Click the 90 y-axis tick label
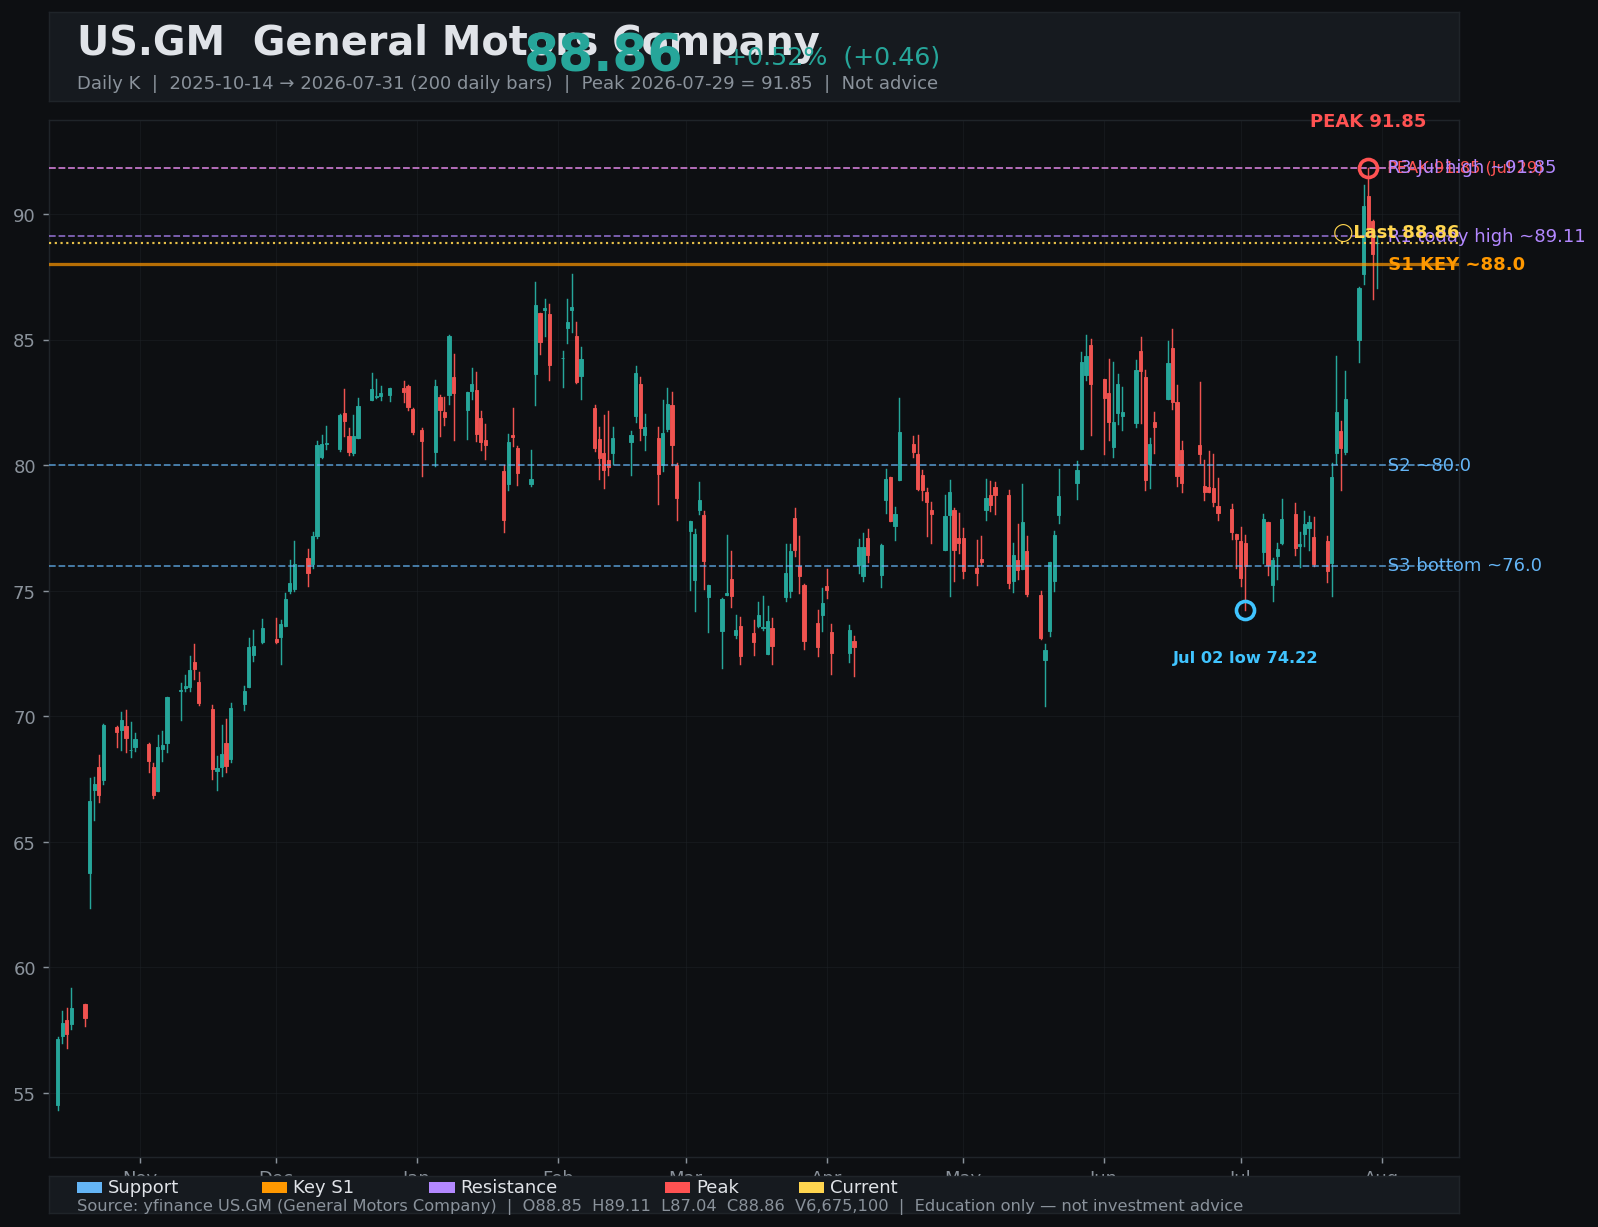Image resolution: width=1598 pixels, height=1227 pixels. 25,216
